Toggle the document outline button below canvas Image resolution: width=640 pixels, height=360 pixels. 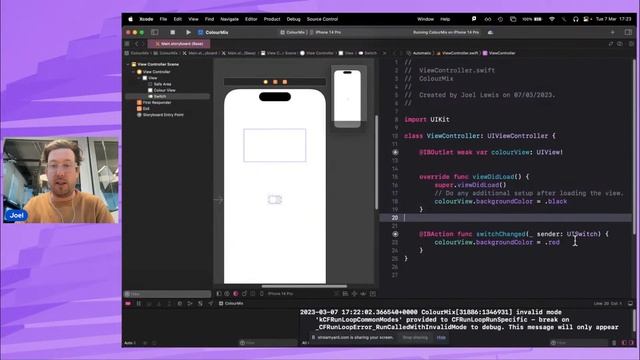219,293
